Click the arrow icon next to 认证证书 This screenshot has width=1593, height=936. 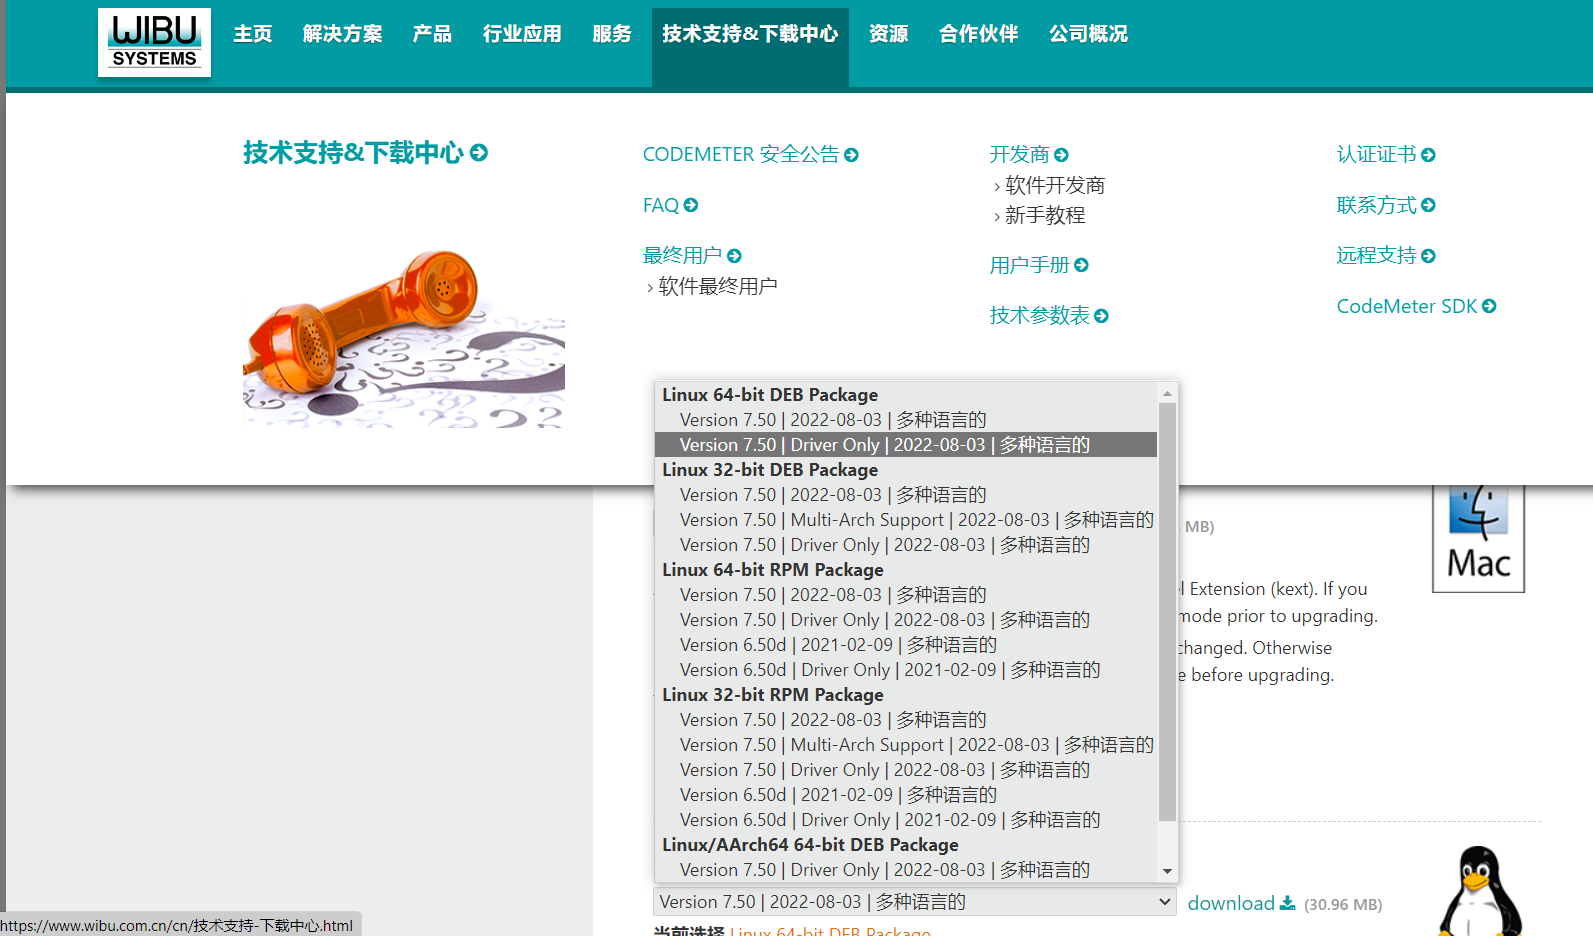click(1428, 155)
